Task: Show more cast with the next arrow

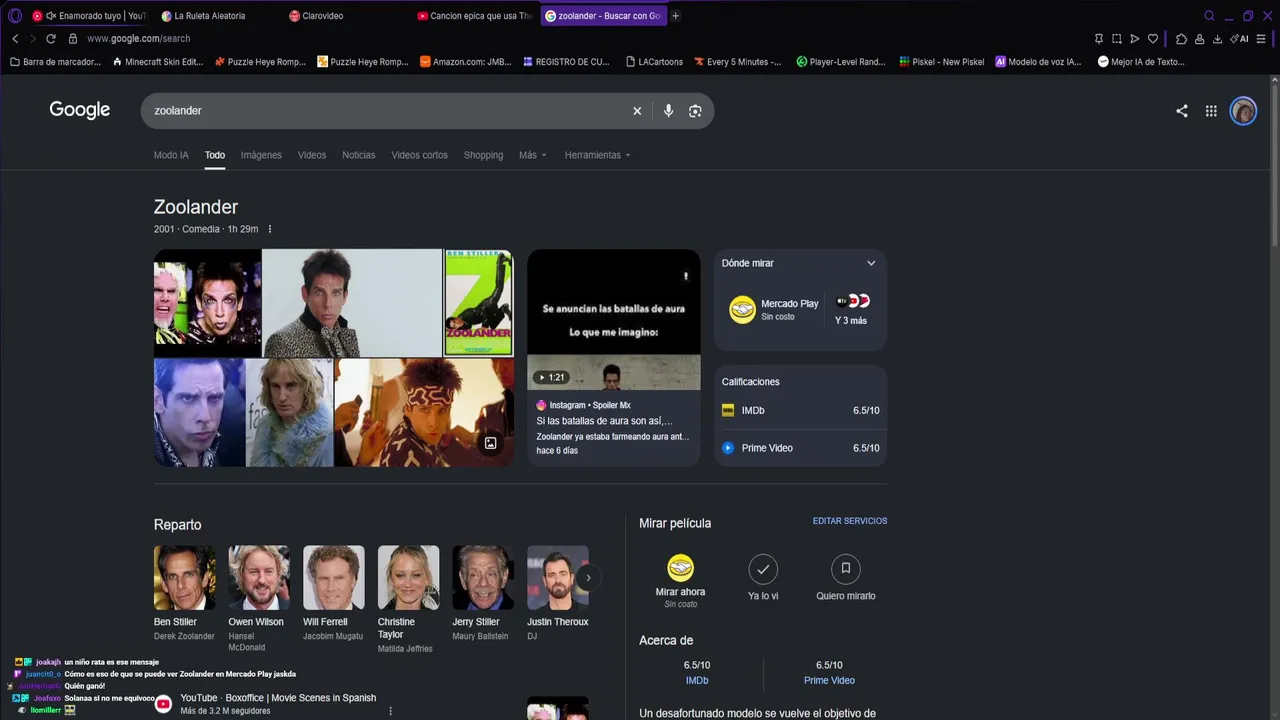Action: (x=588, y=577)
